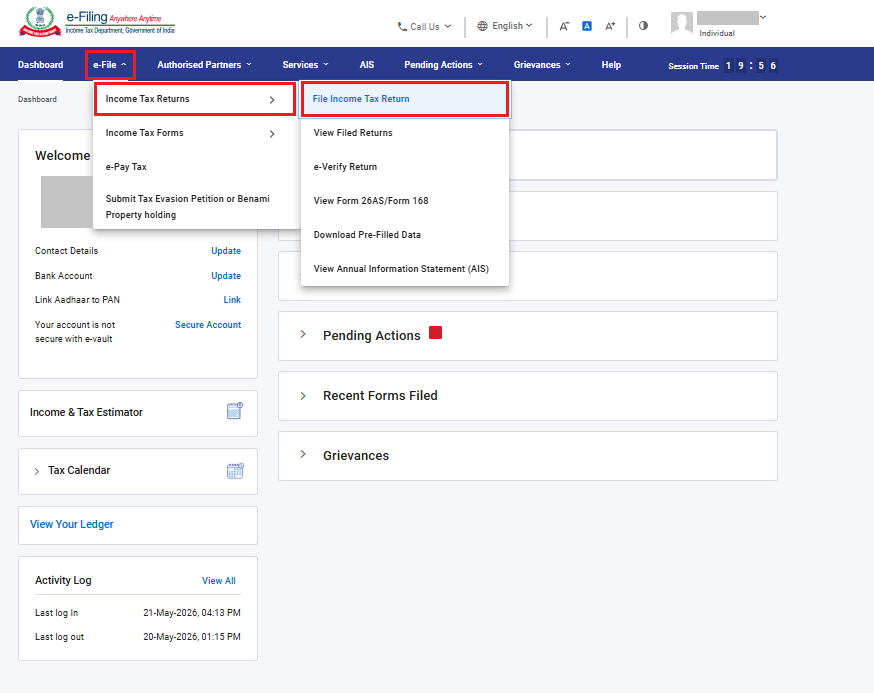Open View Form 26AS/Form 168
Screen dimensions: 874x693
click(371, 201)
